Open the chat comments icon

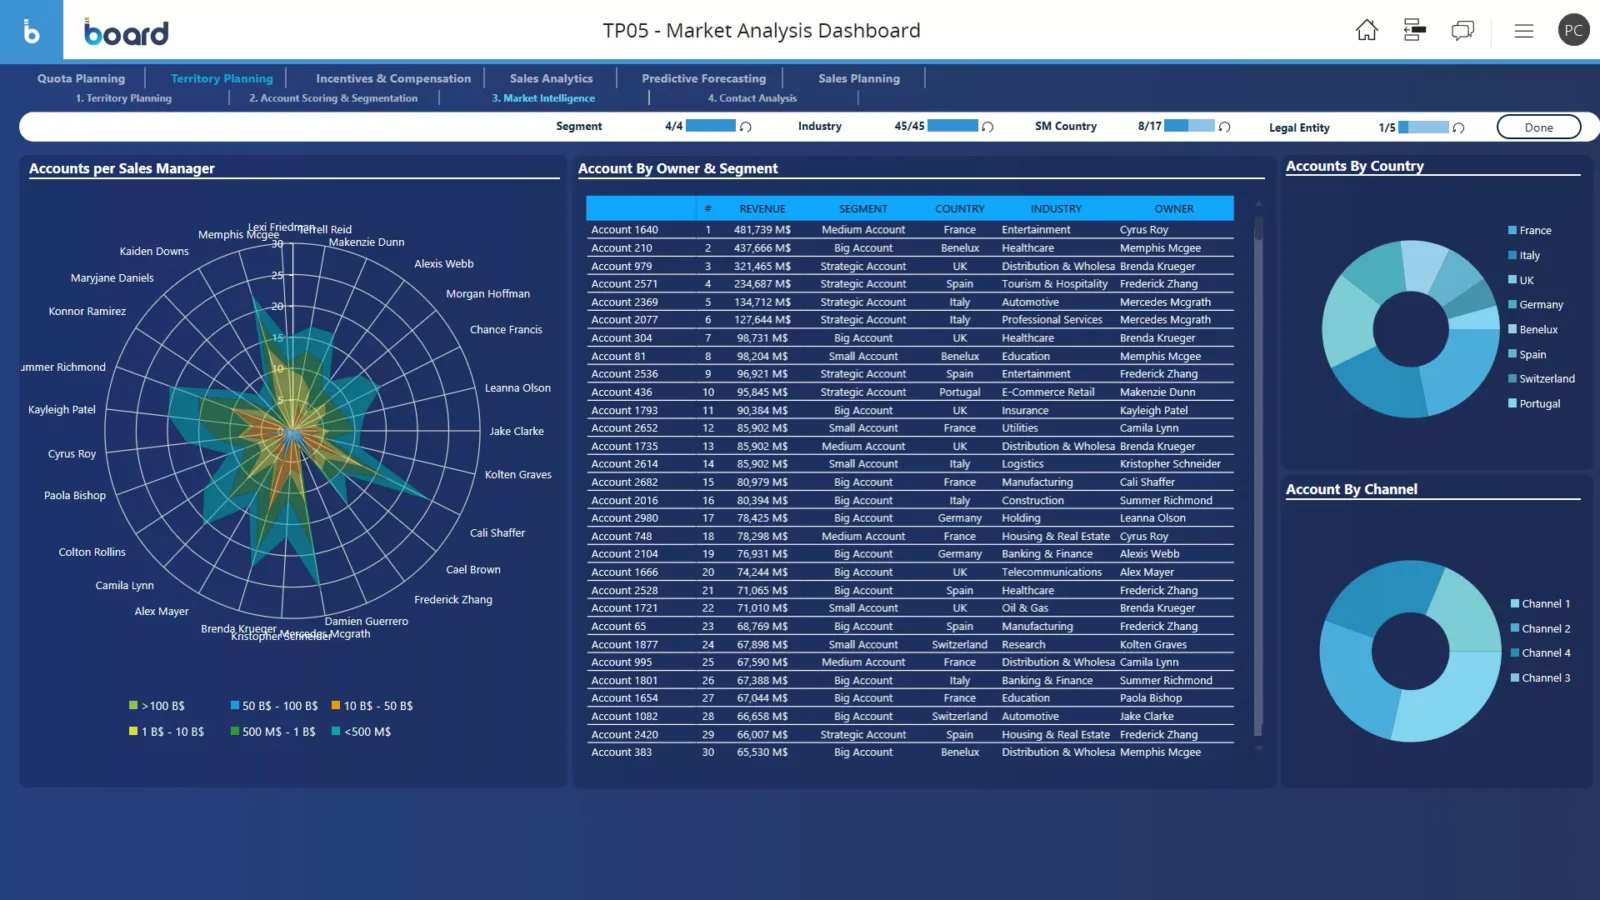coord(1462,30)
